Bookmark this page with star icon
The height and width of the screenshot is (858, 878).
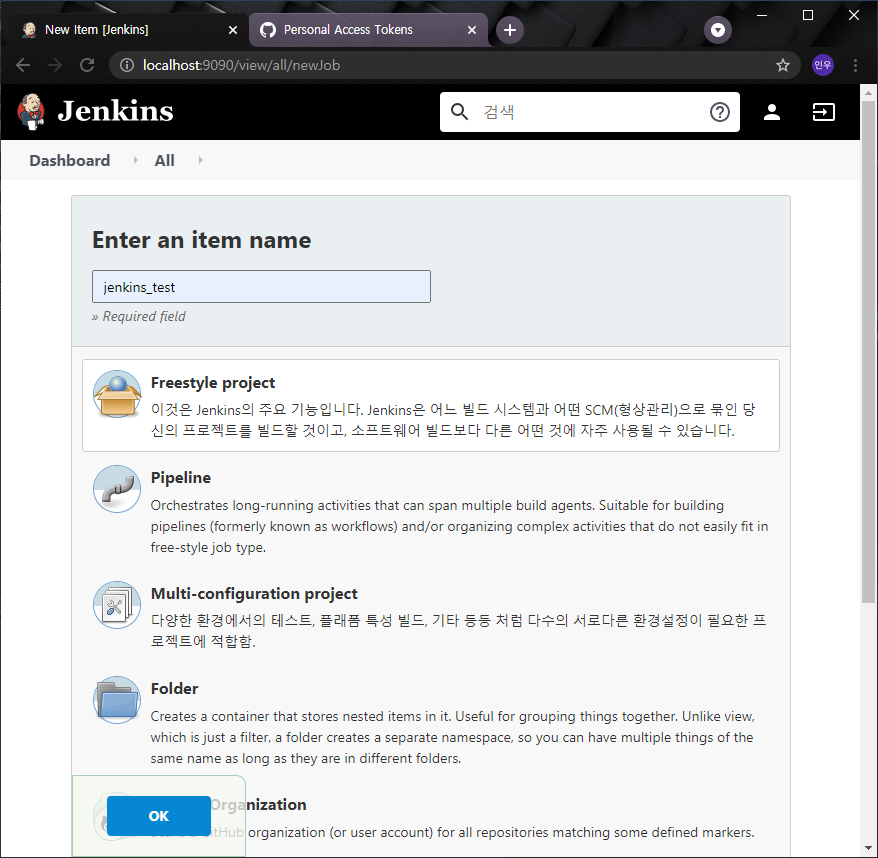(783, 66)
